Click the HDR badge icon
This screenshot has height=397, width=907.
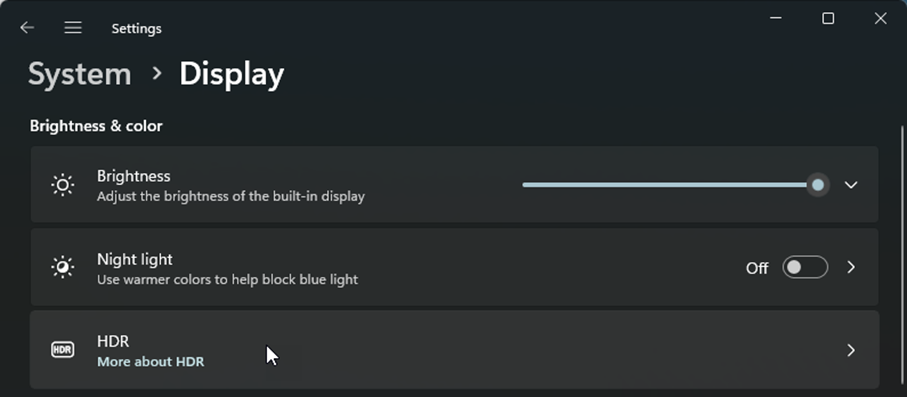point(62,350)
